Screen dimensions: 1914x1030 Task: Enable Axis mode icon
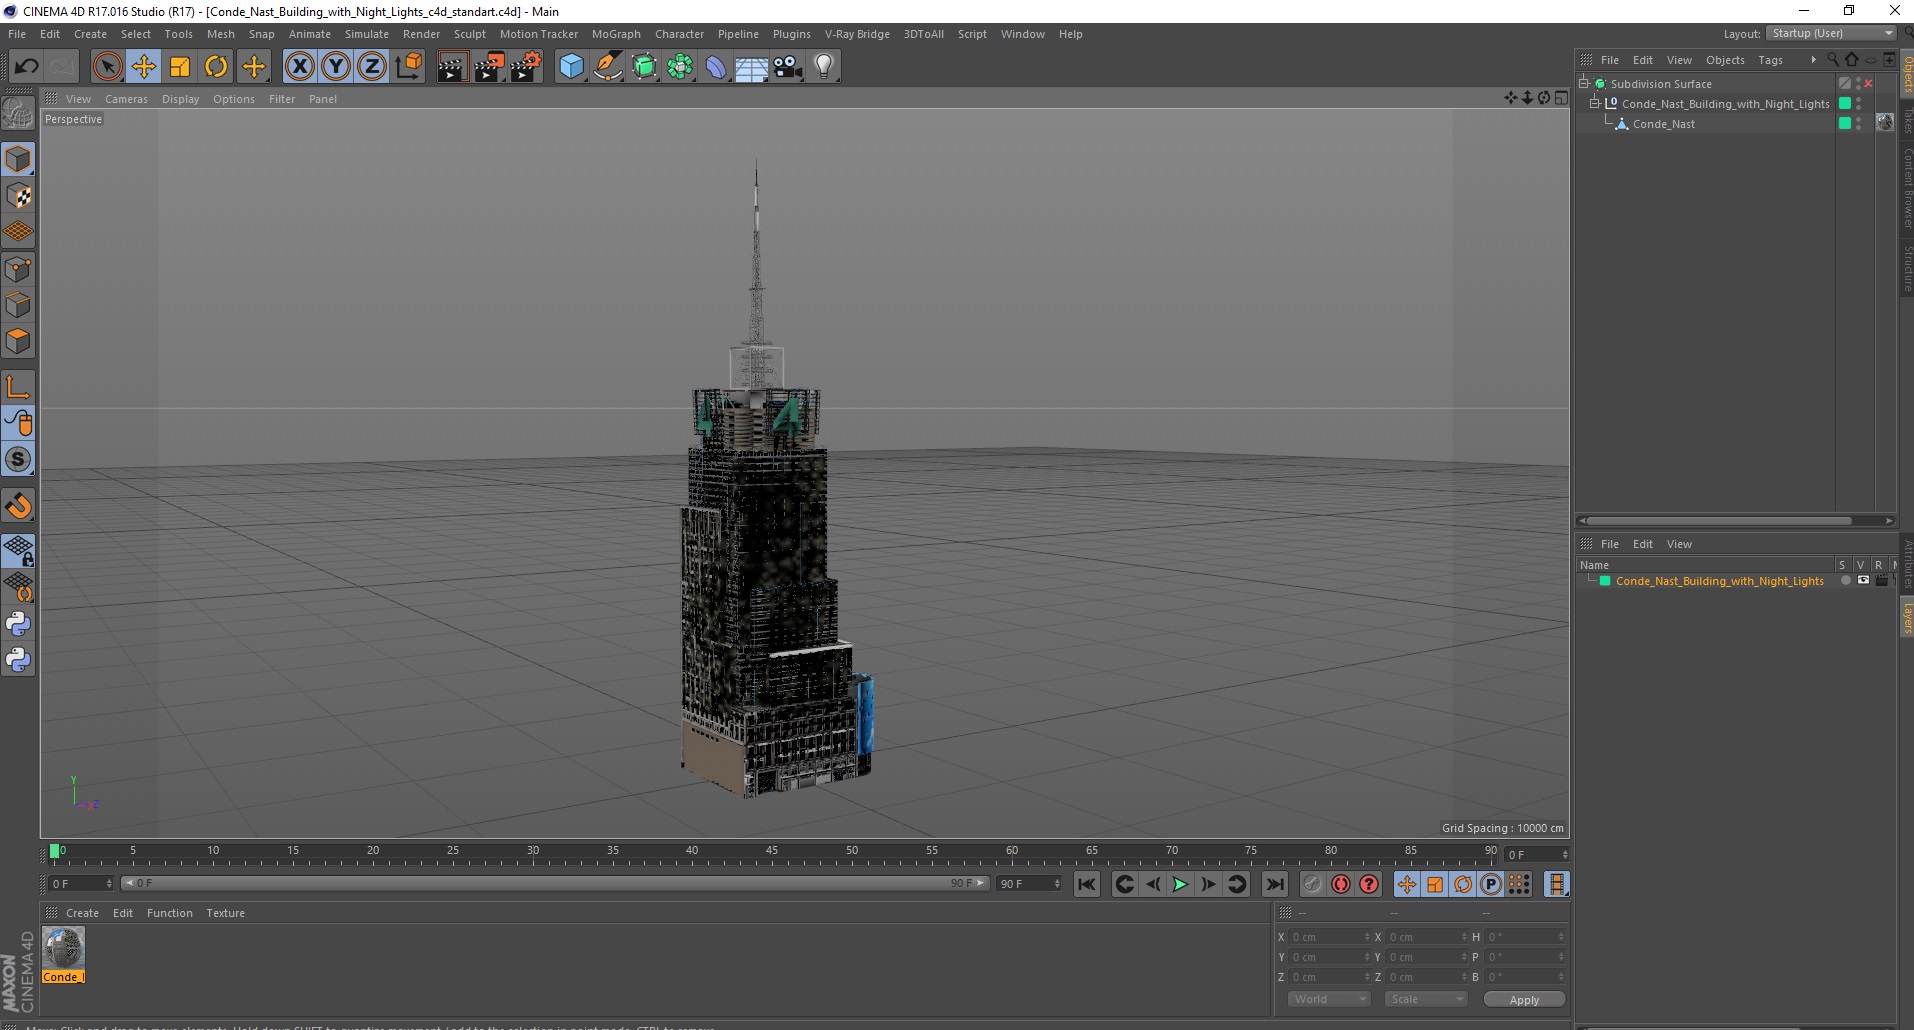click(18, 387)
